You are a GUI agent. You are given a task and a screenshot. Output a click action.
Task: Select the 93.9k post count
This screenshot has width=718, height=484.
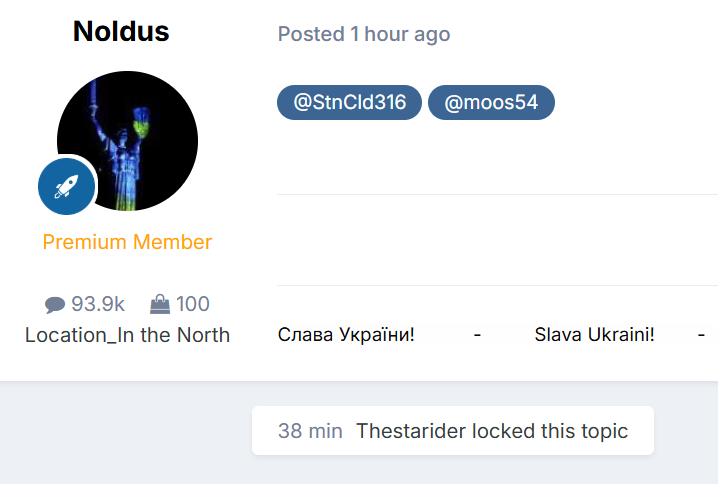pyautogui.click(x=98, y=305)
